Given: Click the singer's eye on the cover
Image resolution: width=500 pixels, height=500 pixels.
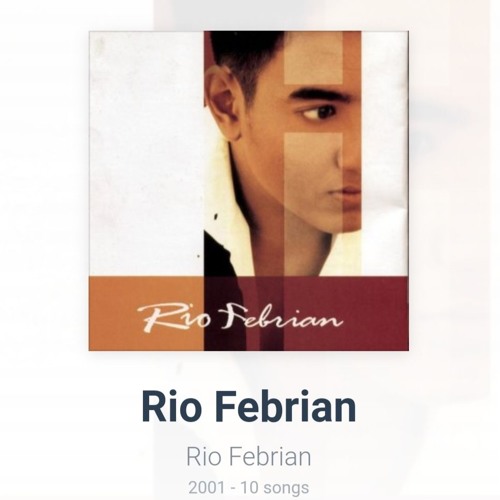Looking at the screenshot, I should point(319,113).
